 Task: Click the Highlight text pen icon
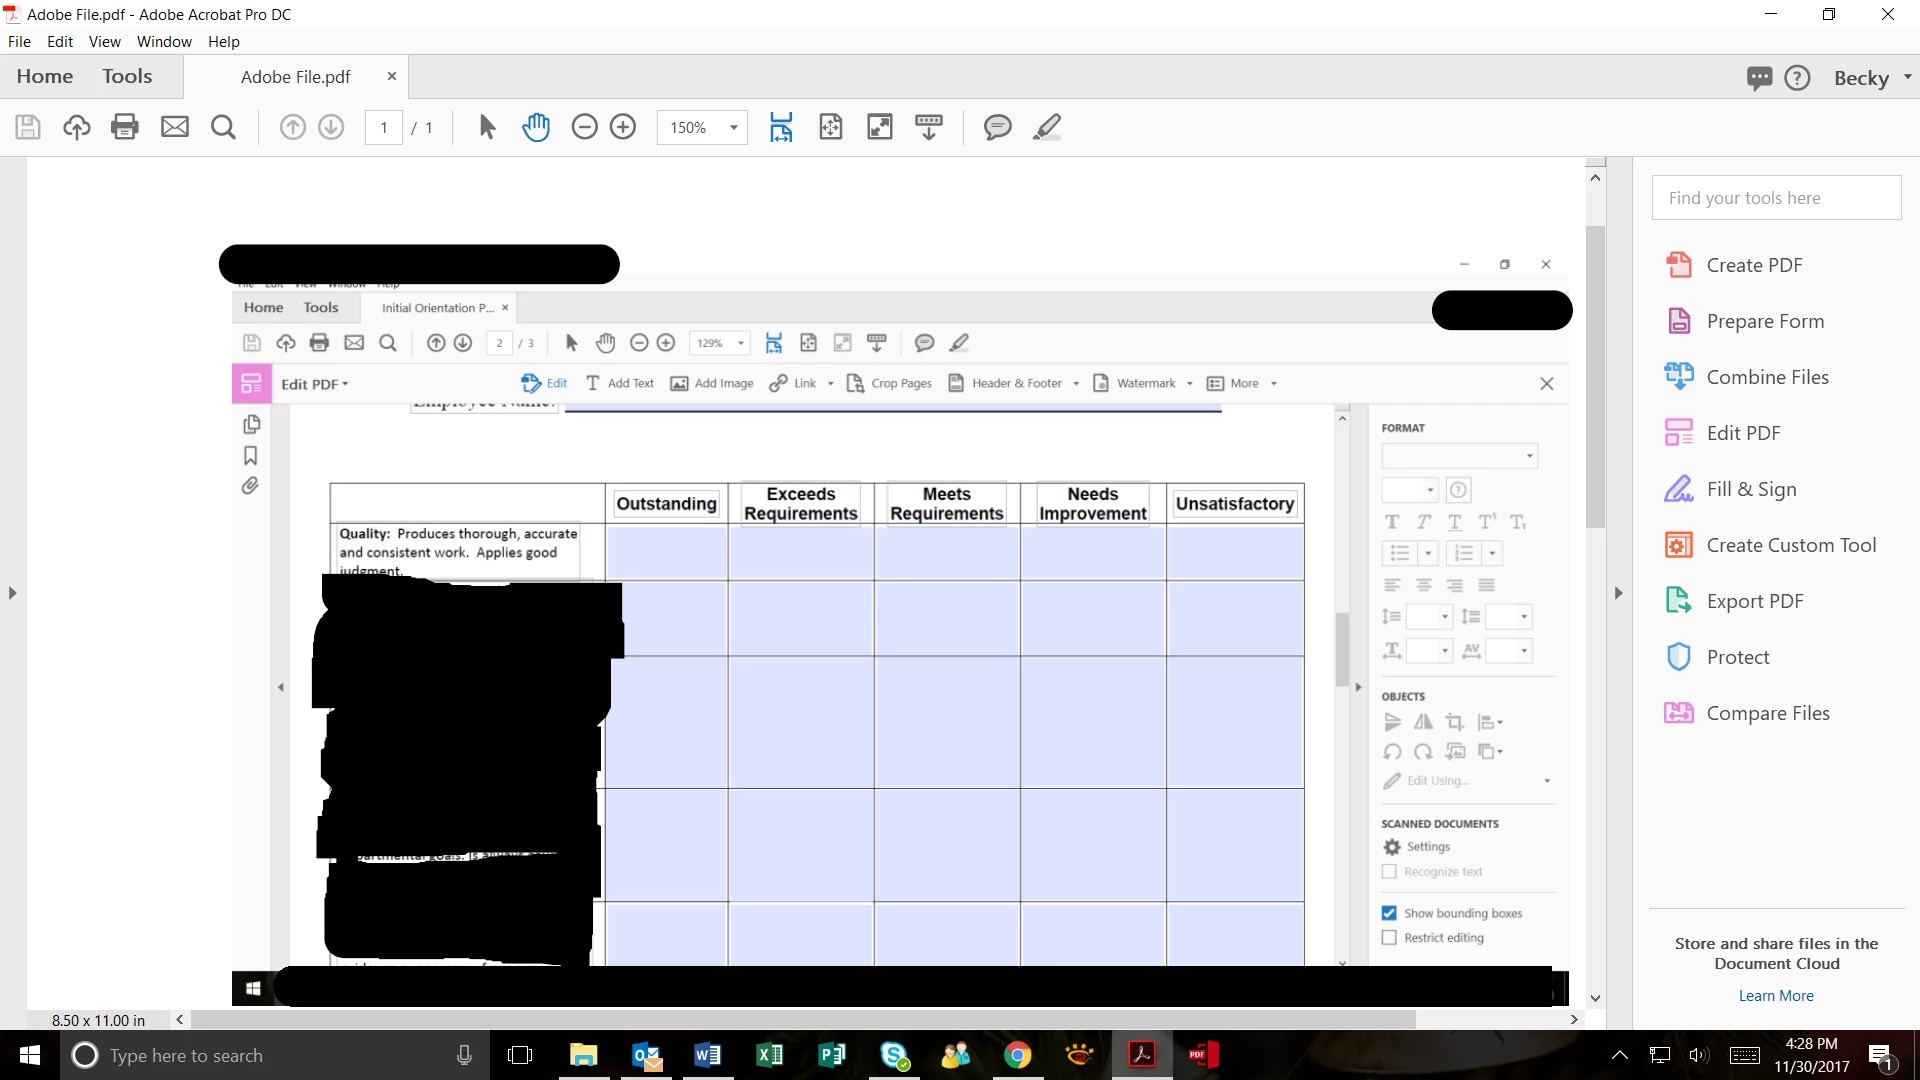[x=1046, y=127]
